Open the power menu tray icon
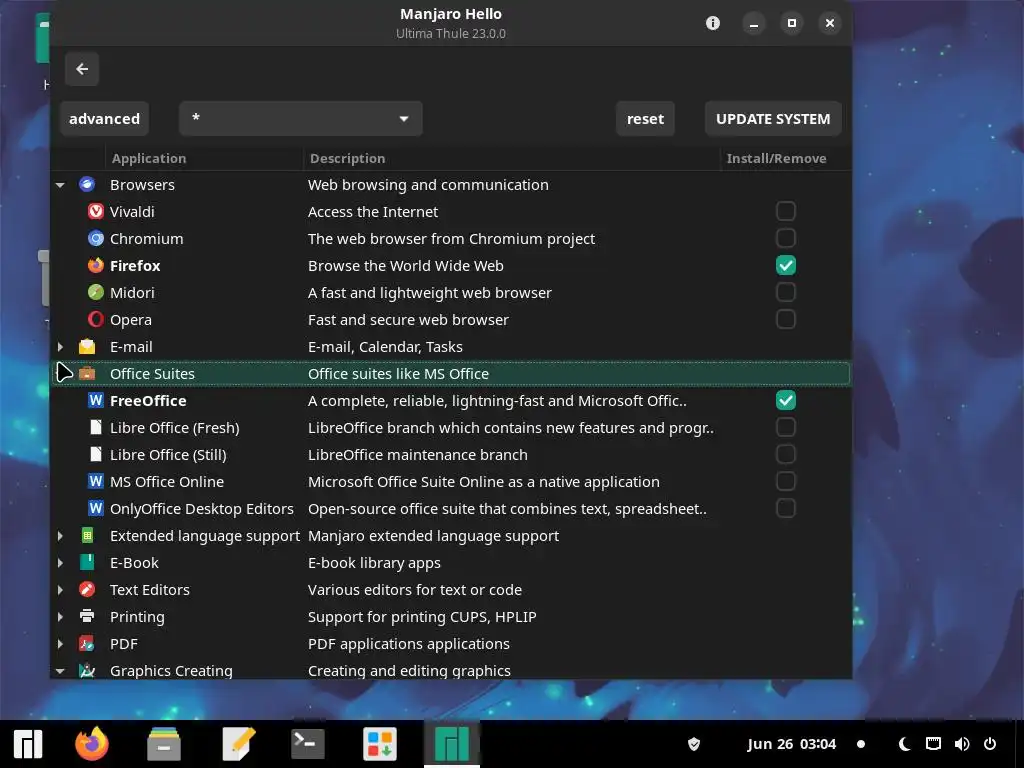 coord(990,744)
